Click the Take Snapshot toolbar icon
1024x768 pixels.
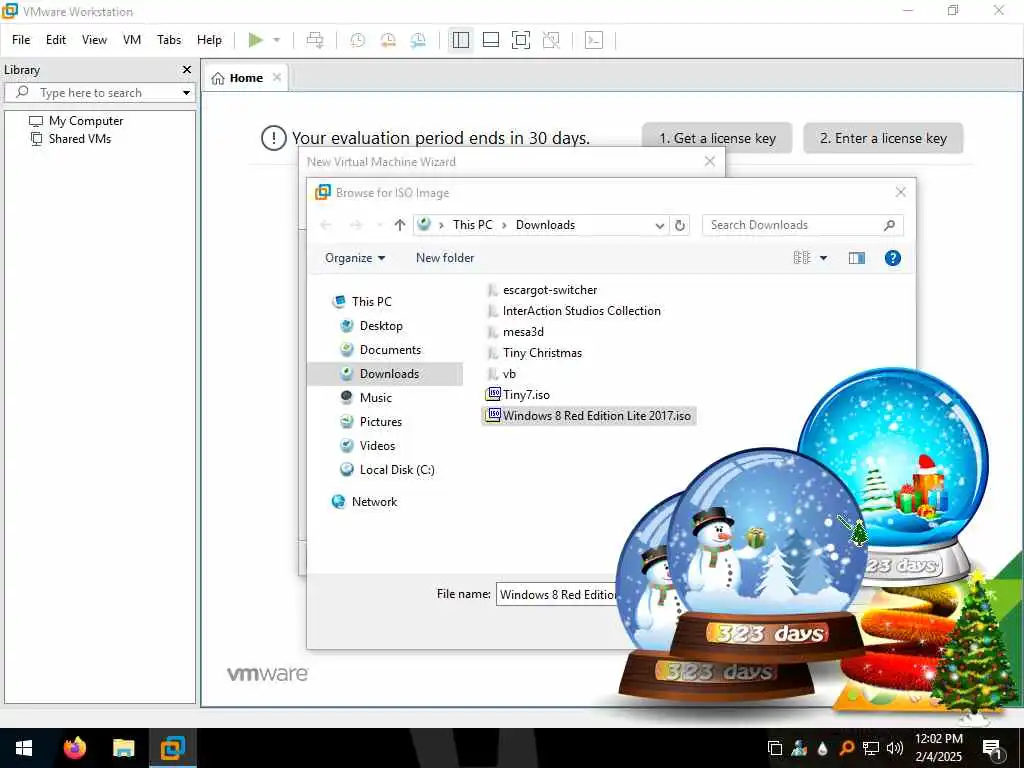coord(357,40)
